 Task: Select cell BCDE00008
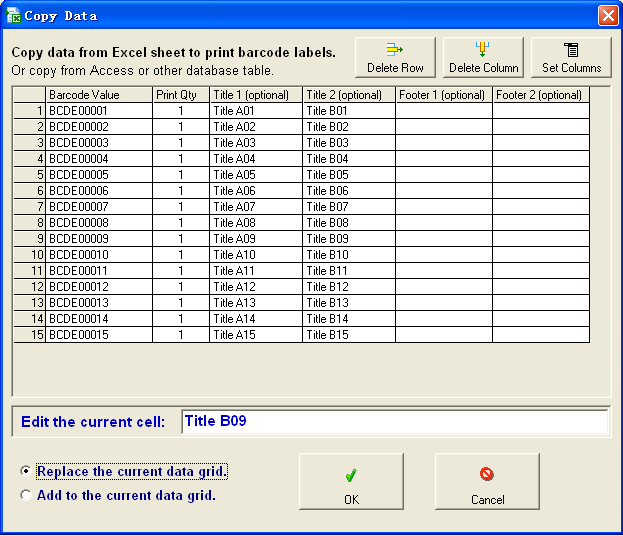pyautogui.click(x=99, y=223)
